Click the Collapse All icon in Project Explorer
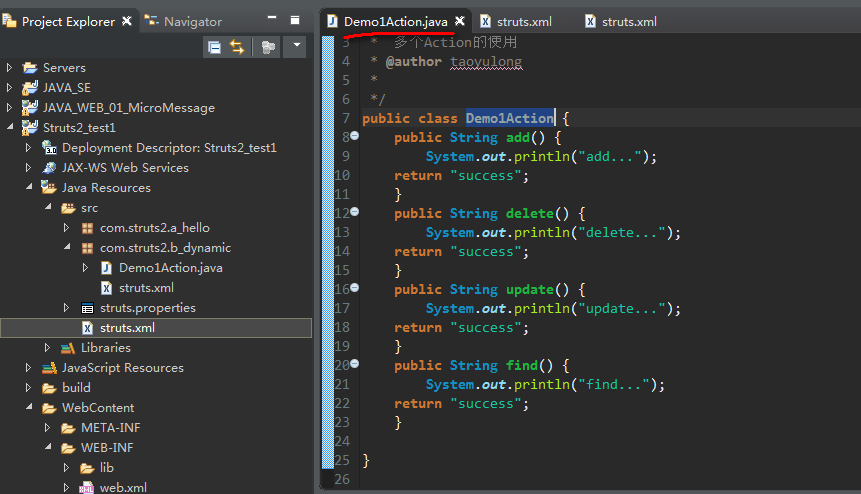The image size is (861, 494). [214, 47]
